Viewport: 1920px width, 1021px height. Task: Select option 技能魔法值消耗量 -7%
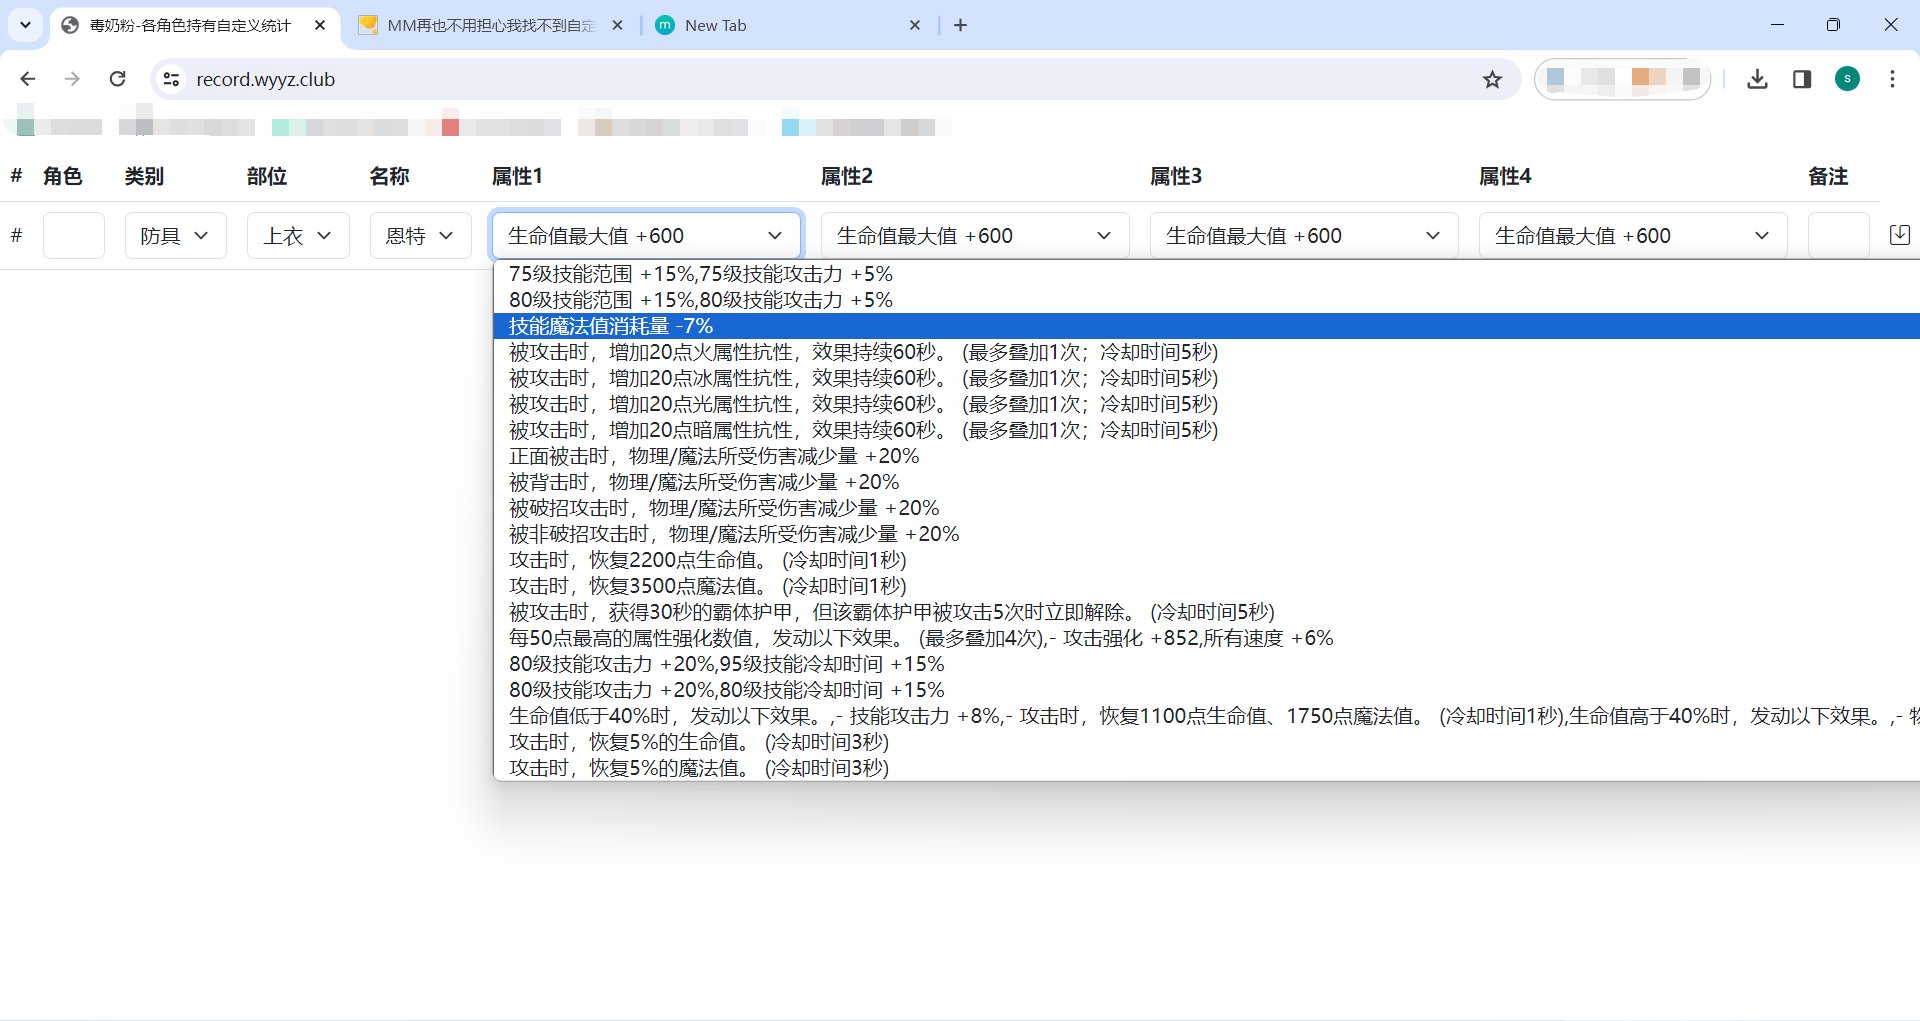coord(1207,325)
